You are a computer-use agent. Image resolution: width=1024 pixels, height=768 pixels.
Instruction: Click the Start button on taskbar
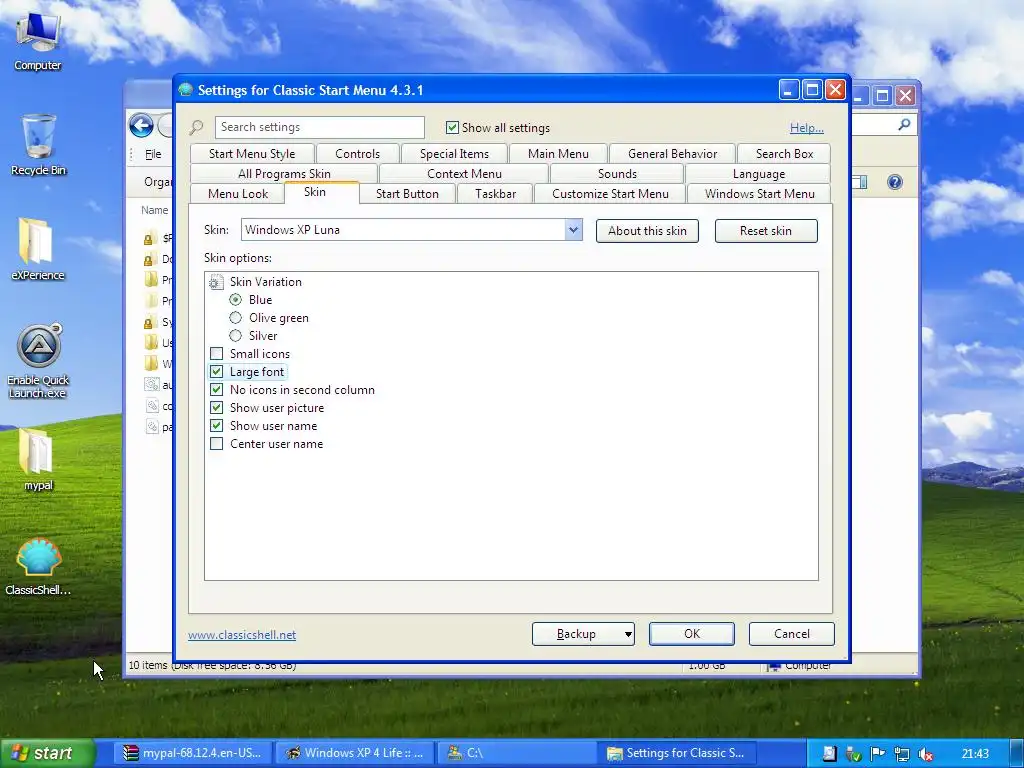click(47, 753)
